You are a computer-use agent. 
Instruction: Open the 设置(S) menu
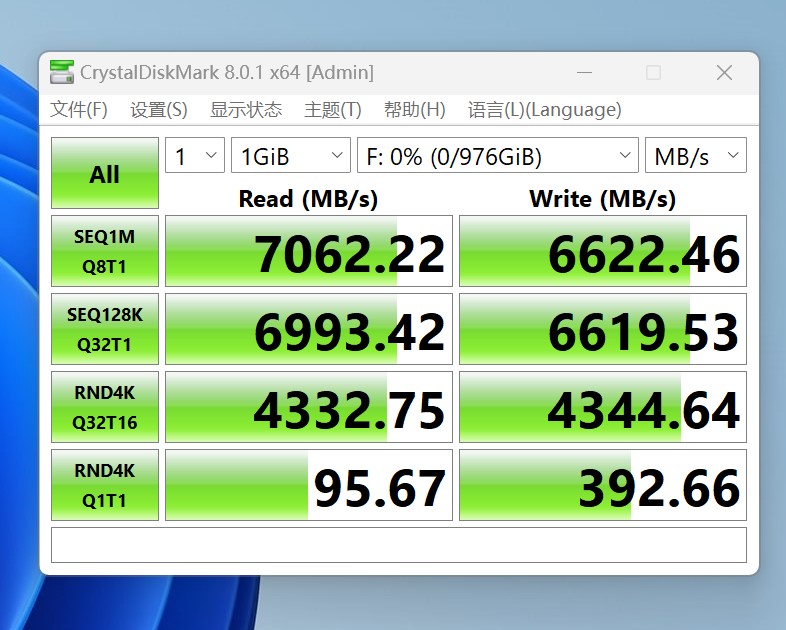158,109
